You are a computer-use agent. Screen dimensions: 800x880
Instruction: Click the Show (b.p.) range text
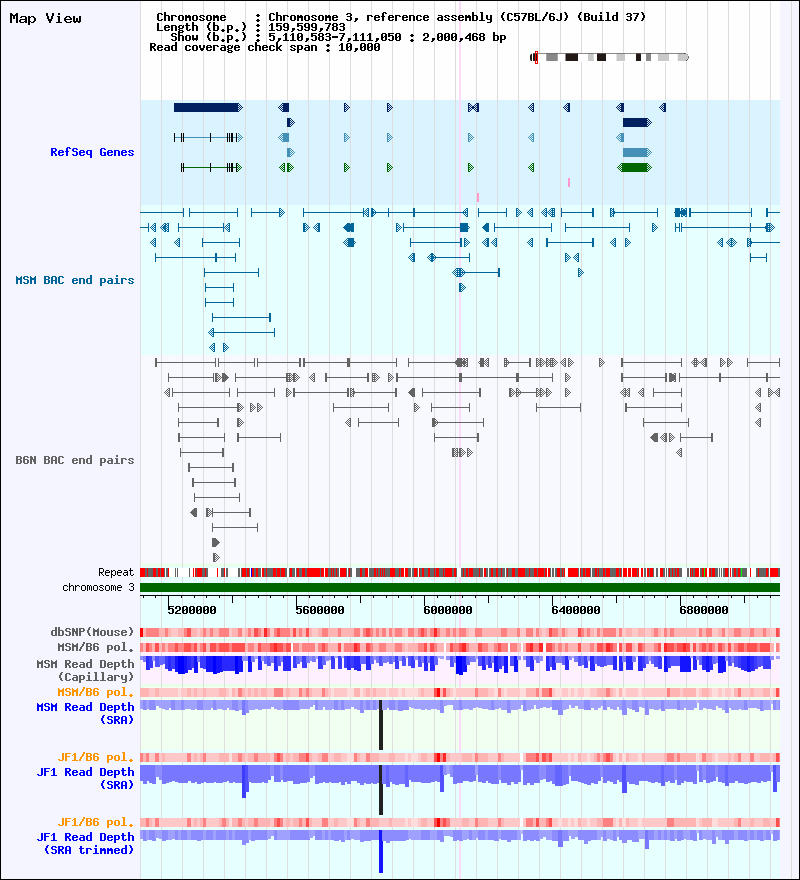pos(338,37)
